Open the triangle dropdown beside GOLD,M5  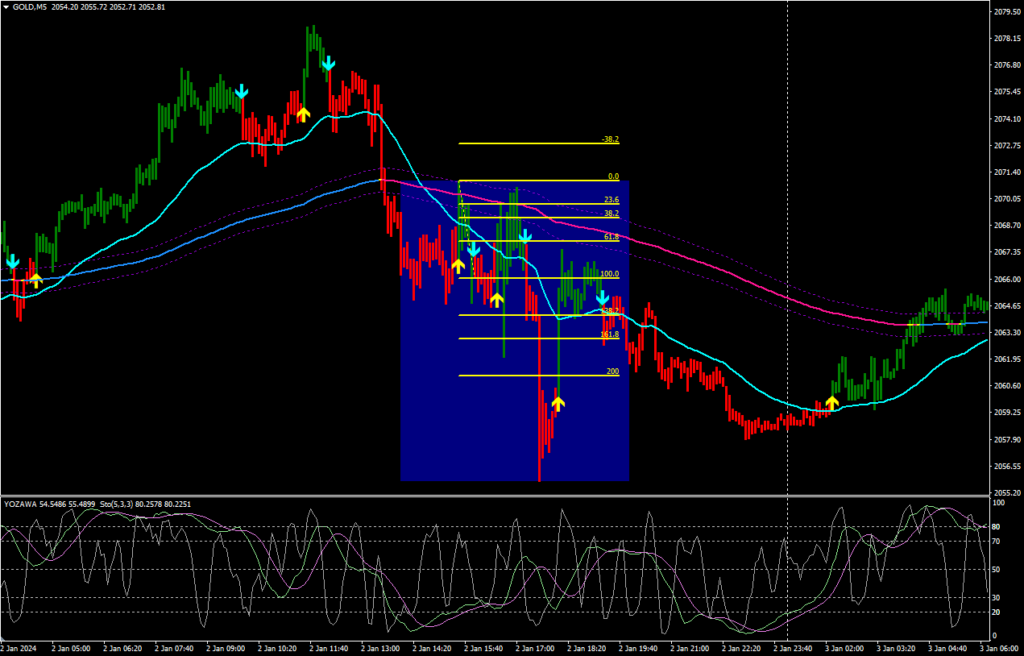[6, 7]
